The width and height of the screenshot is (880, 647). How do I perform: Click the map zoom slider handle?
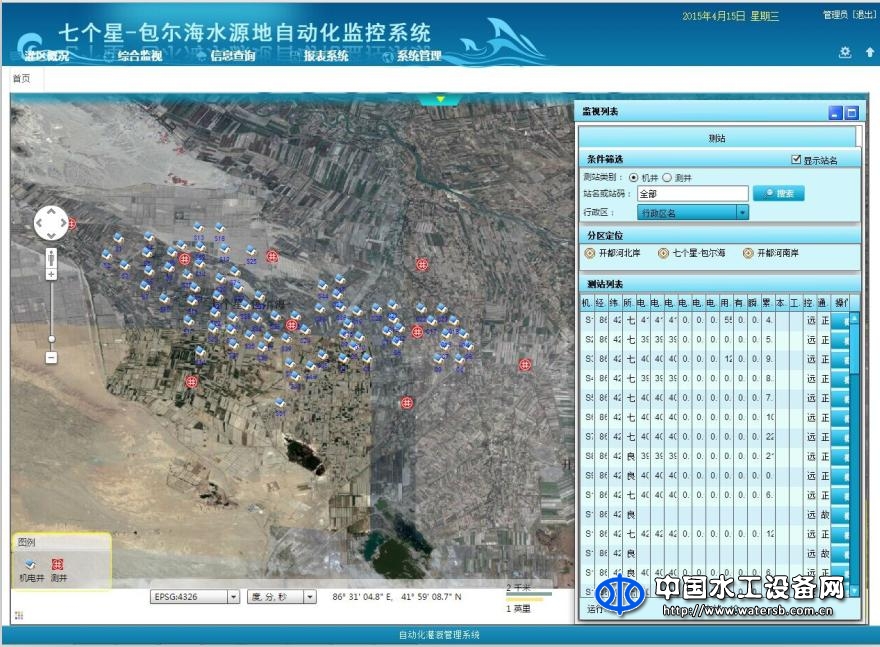pyautogui.click(x=51, y=339)
